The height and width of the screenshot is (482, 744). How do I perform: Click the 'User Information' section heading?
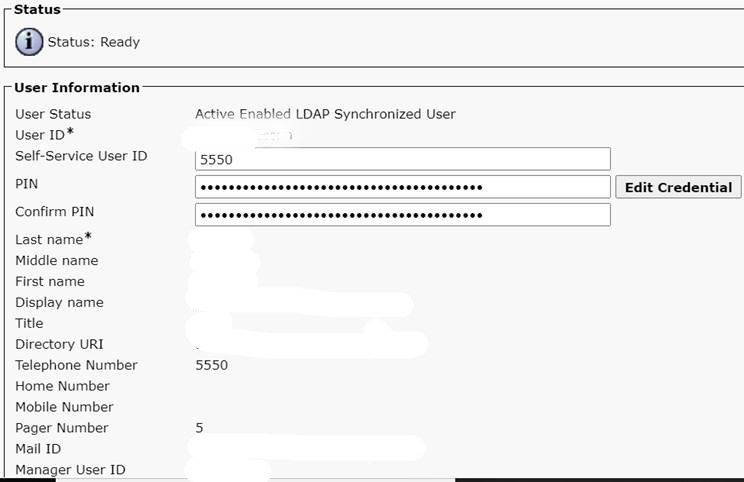[77, 88]
